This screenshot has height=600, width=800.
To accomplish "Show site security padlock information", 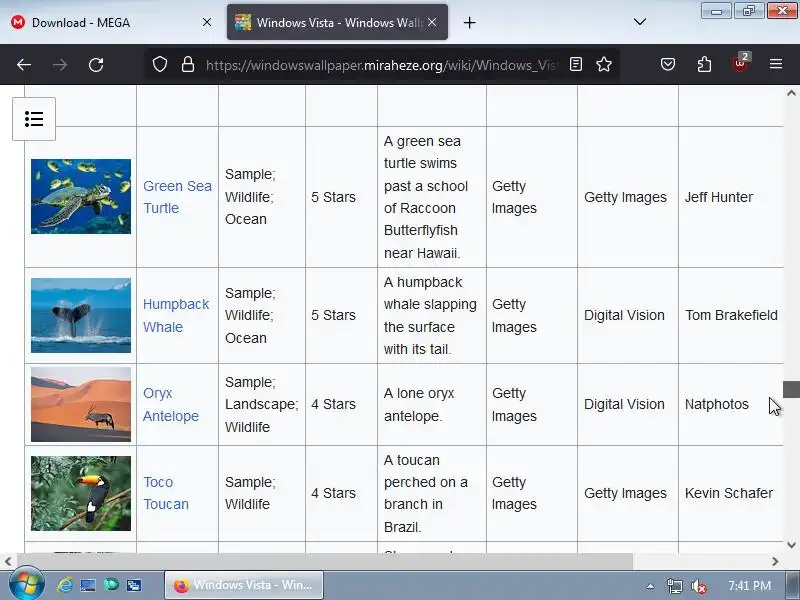I will point(188,64).
